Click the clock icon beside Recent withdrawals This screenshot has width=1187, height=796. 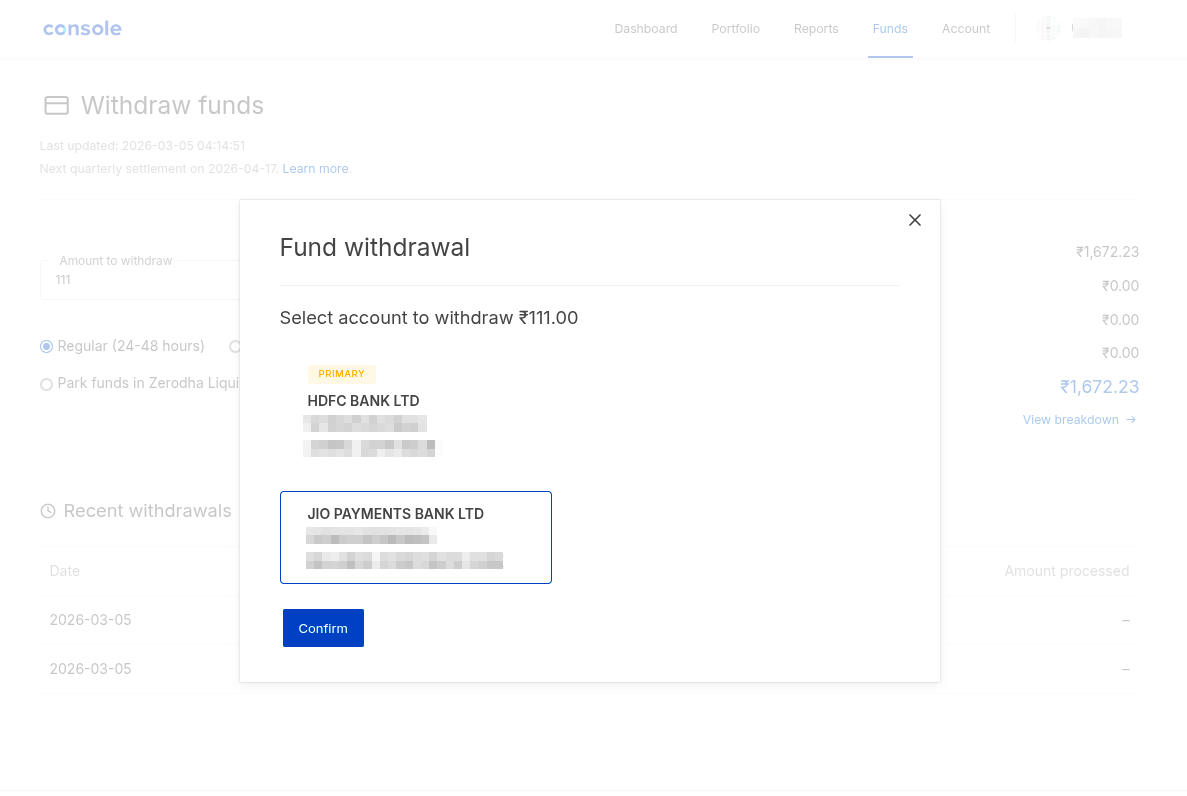tap(48, 511)
